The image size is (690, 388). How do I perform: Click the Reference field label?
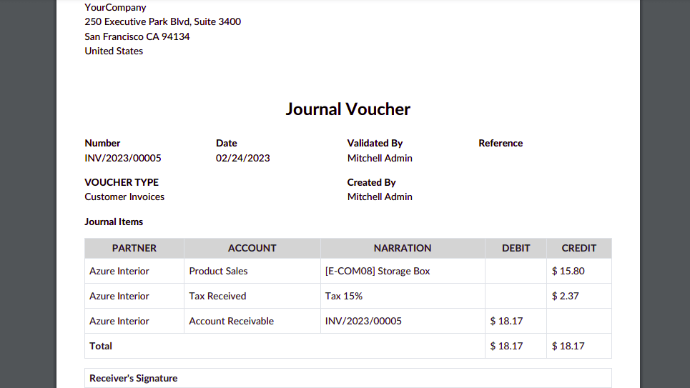[x=501, y=143]
